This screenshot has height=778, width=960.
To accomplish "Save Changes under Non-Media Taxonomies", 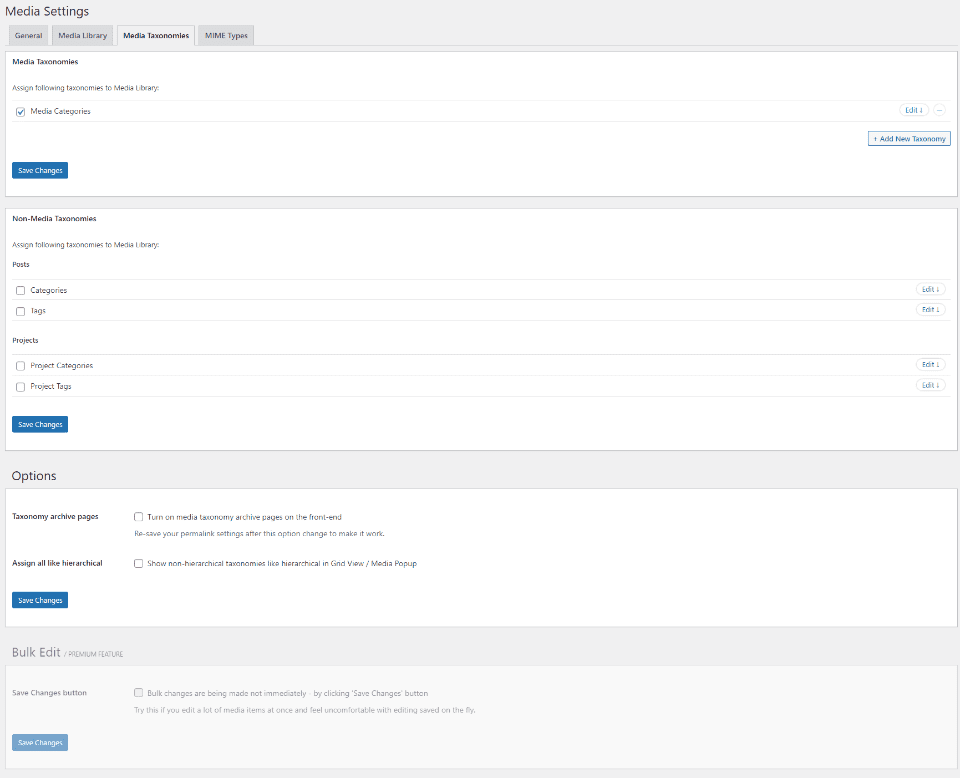I will [x=39, y=424].
